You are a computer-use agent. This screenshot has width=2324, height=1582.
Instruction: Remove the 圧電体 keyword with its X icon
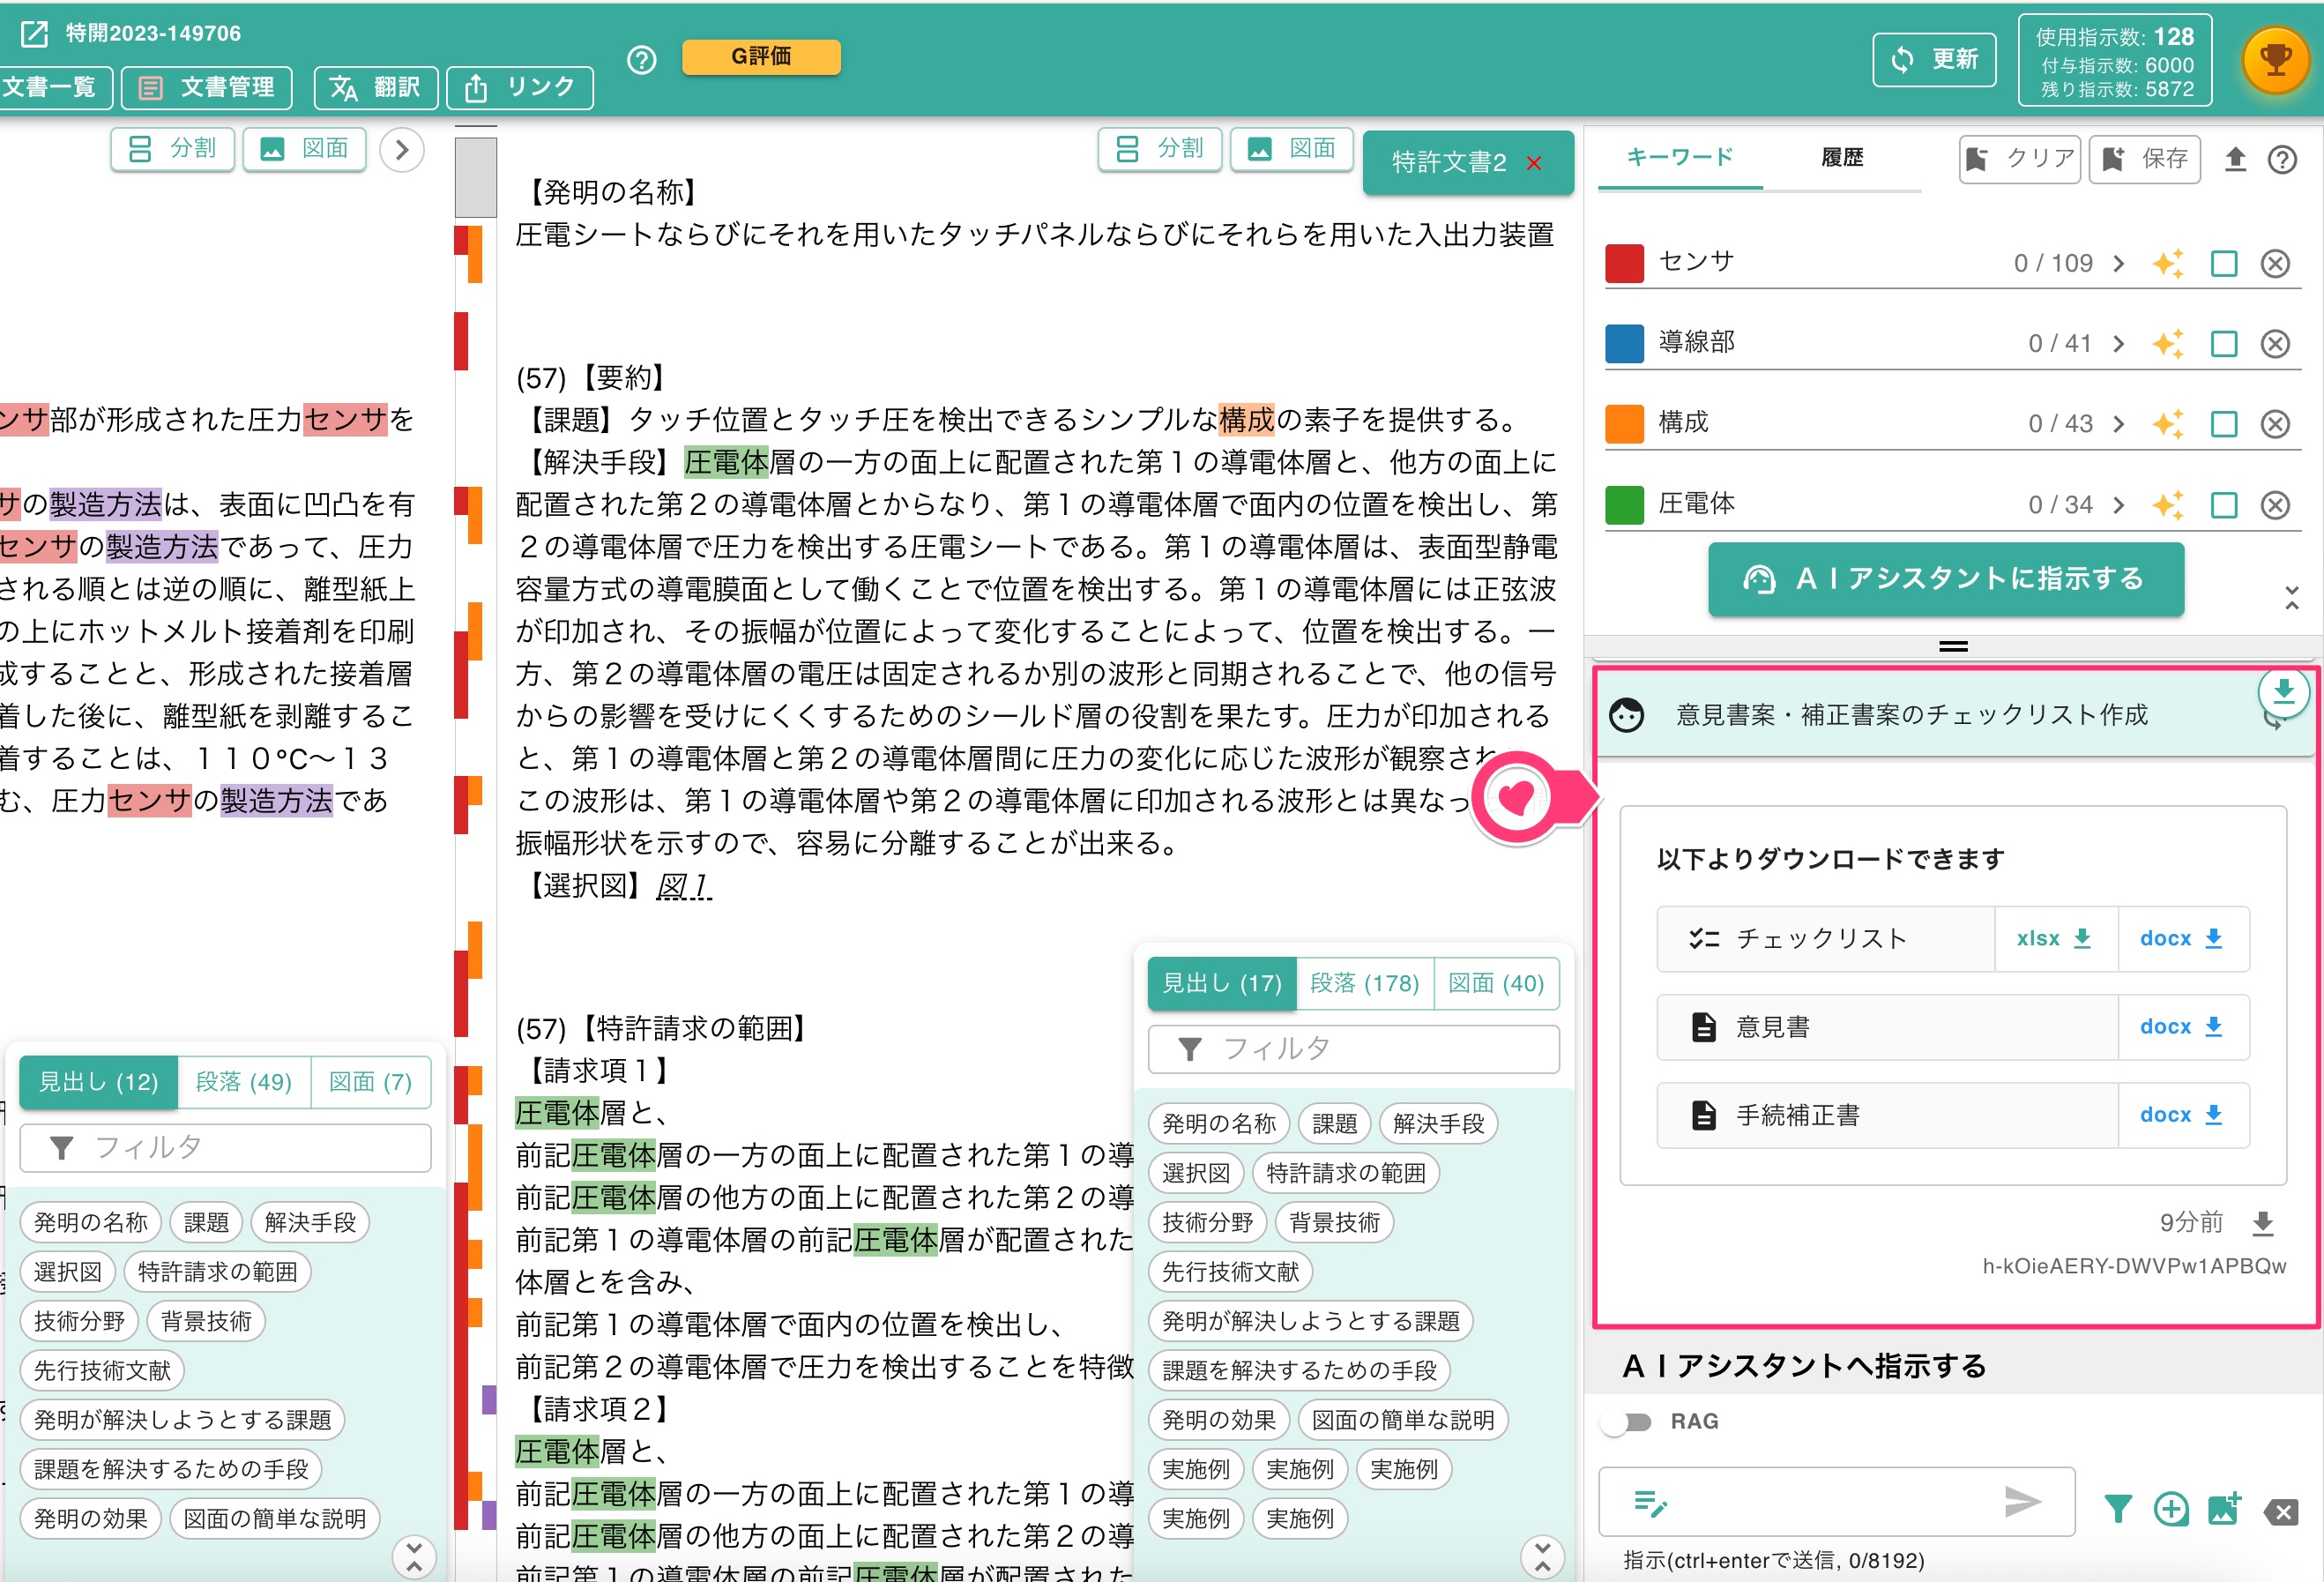2275,504
